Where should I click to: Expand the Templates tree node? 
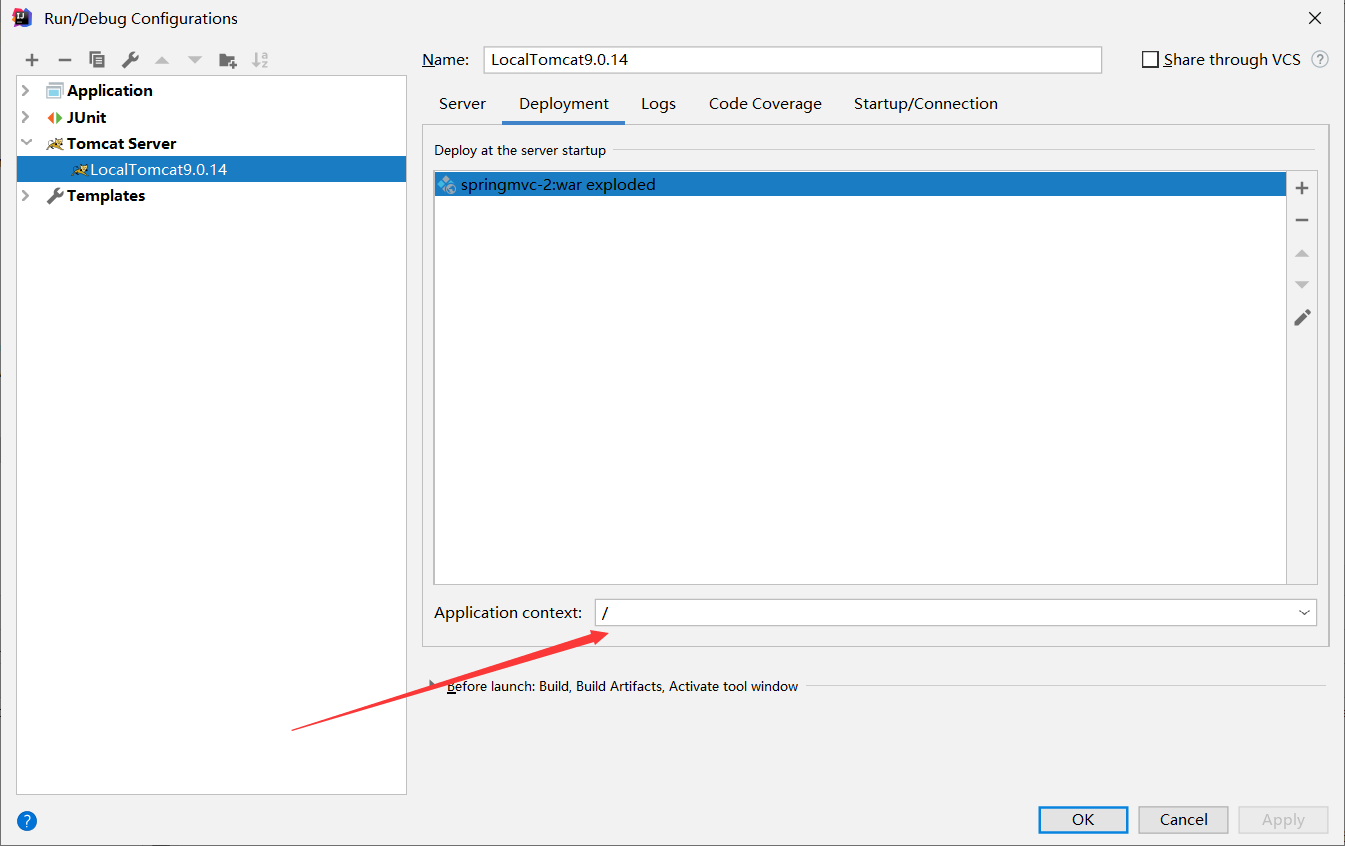point(26,196)
